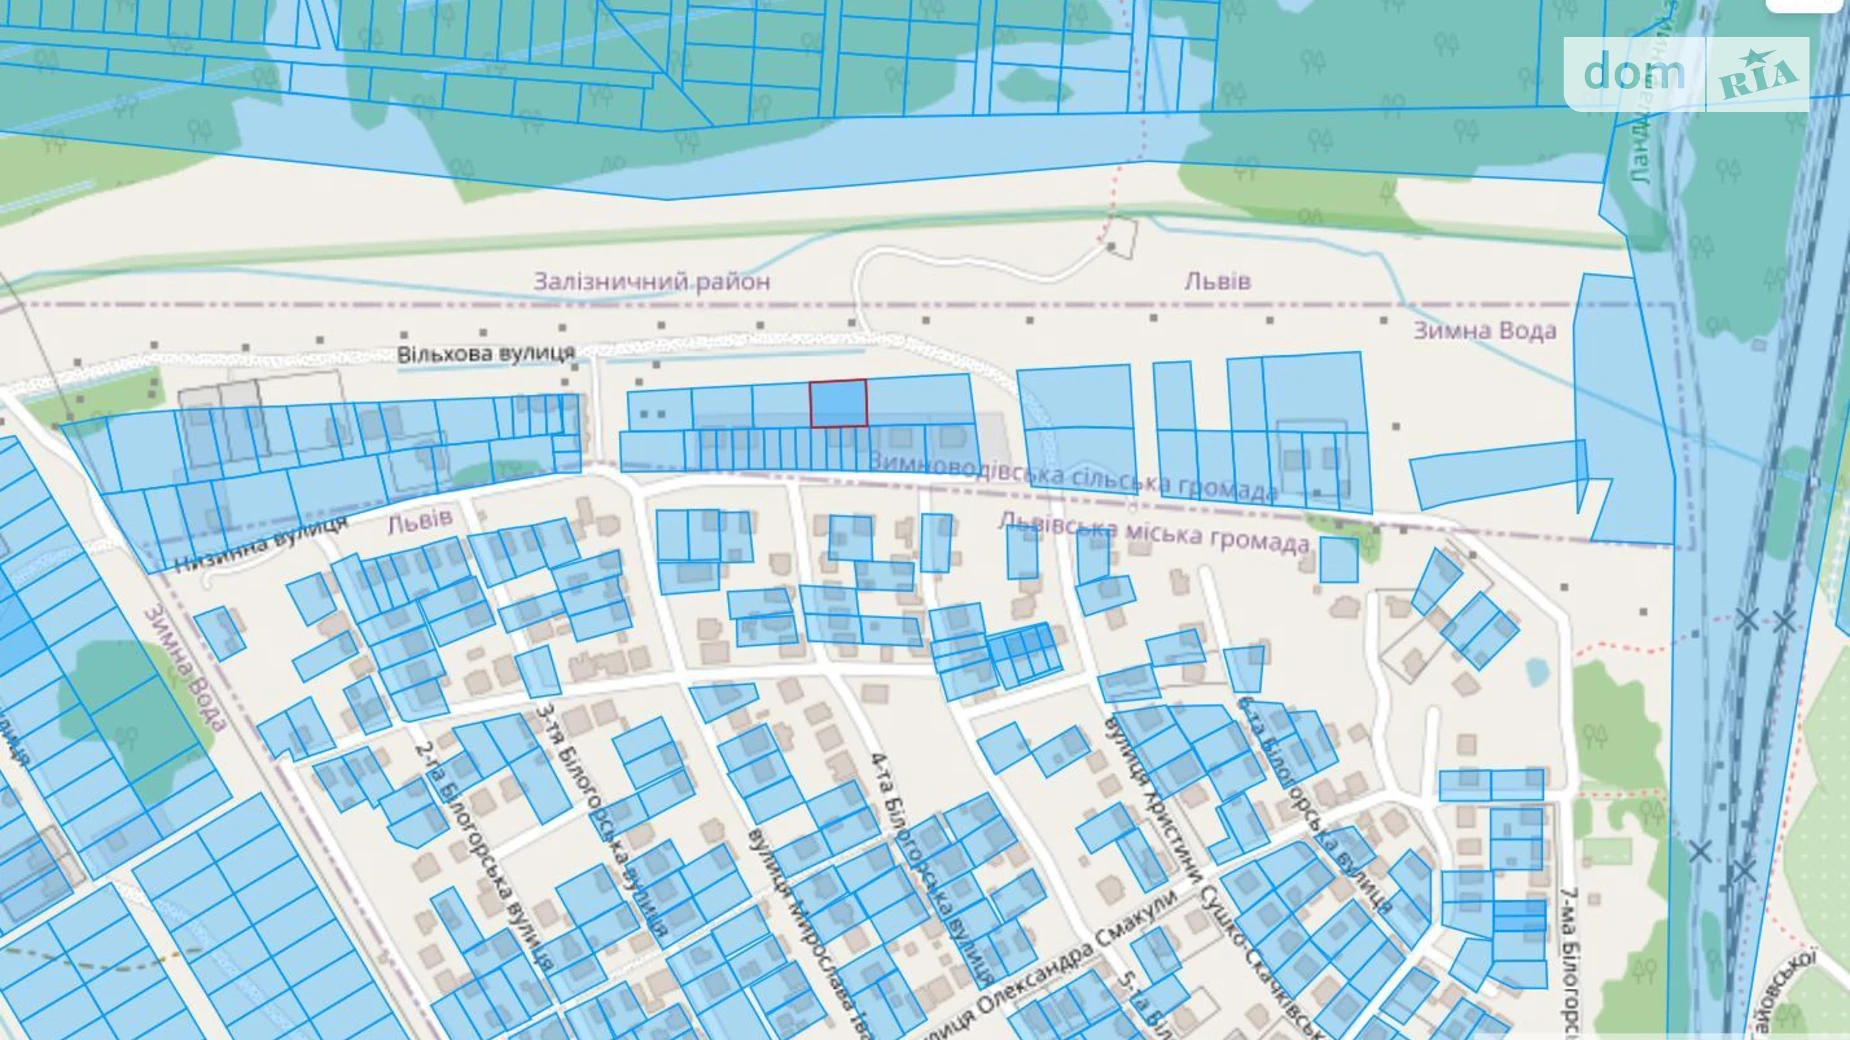Click the Залізничний район district label

[x=651, y=281]
